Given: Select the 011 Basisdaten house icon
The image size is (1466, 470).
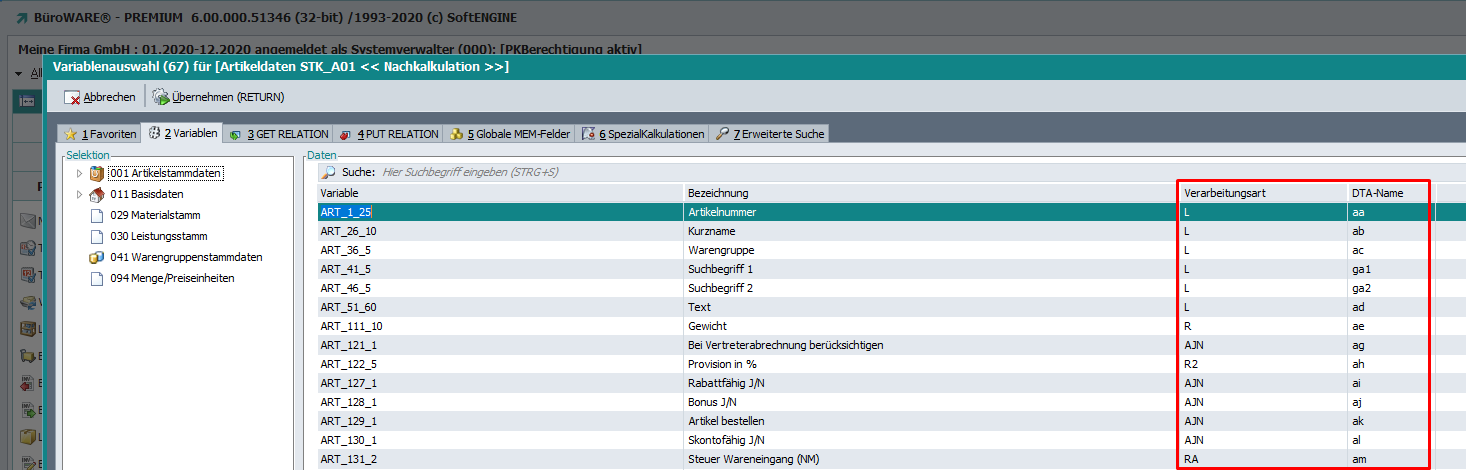Looking at the screenshot, I should [x=97, y=195].
